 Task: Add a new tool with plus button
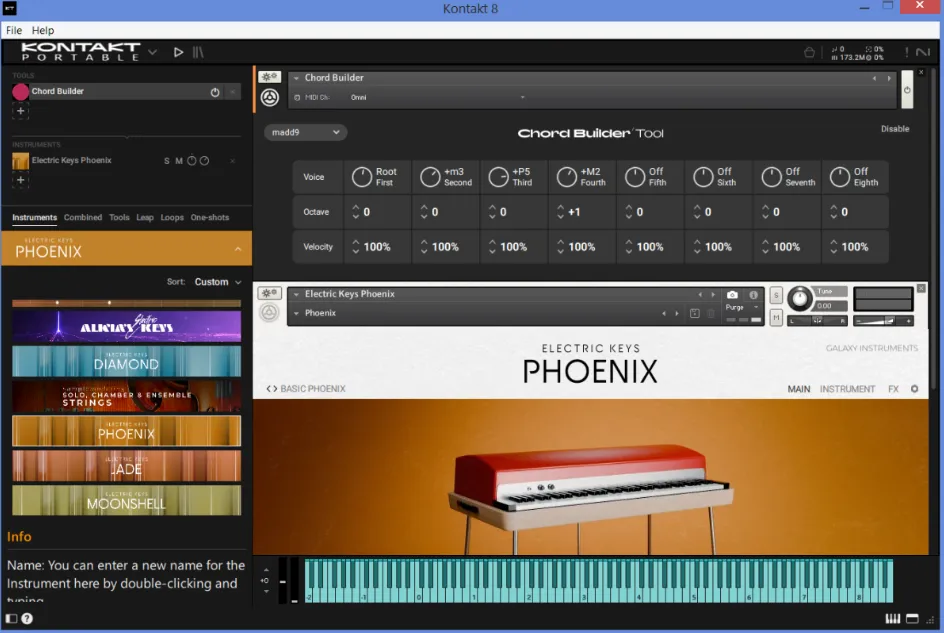pos(20,111)
